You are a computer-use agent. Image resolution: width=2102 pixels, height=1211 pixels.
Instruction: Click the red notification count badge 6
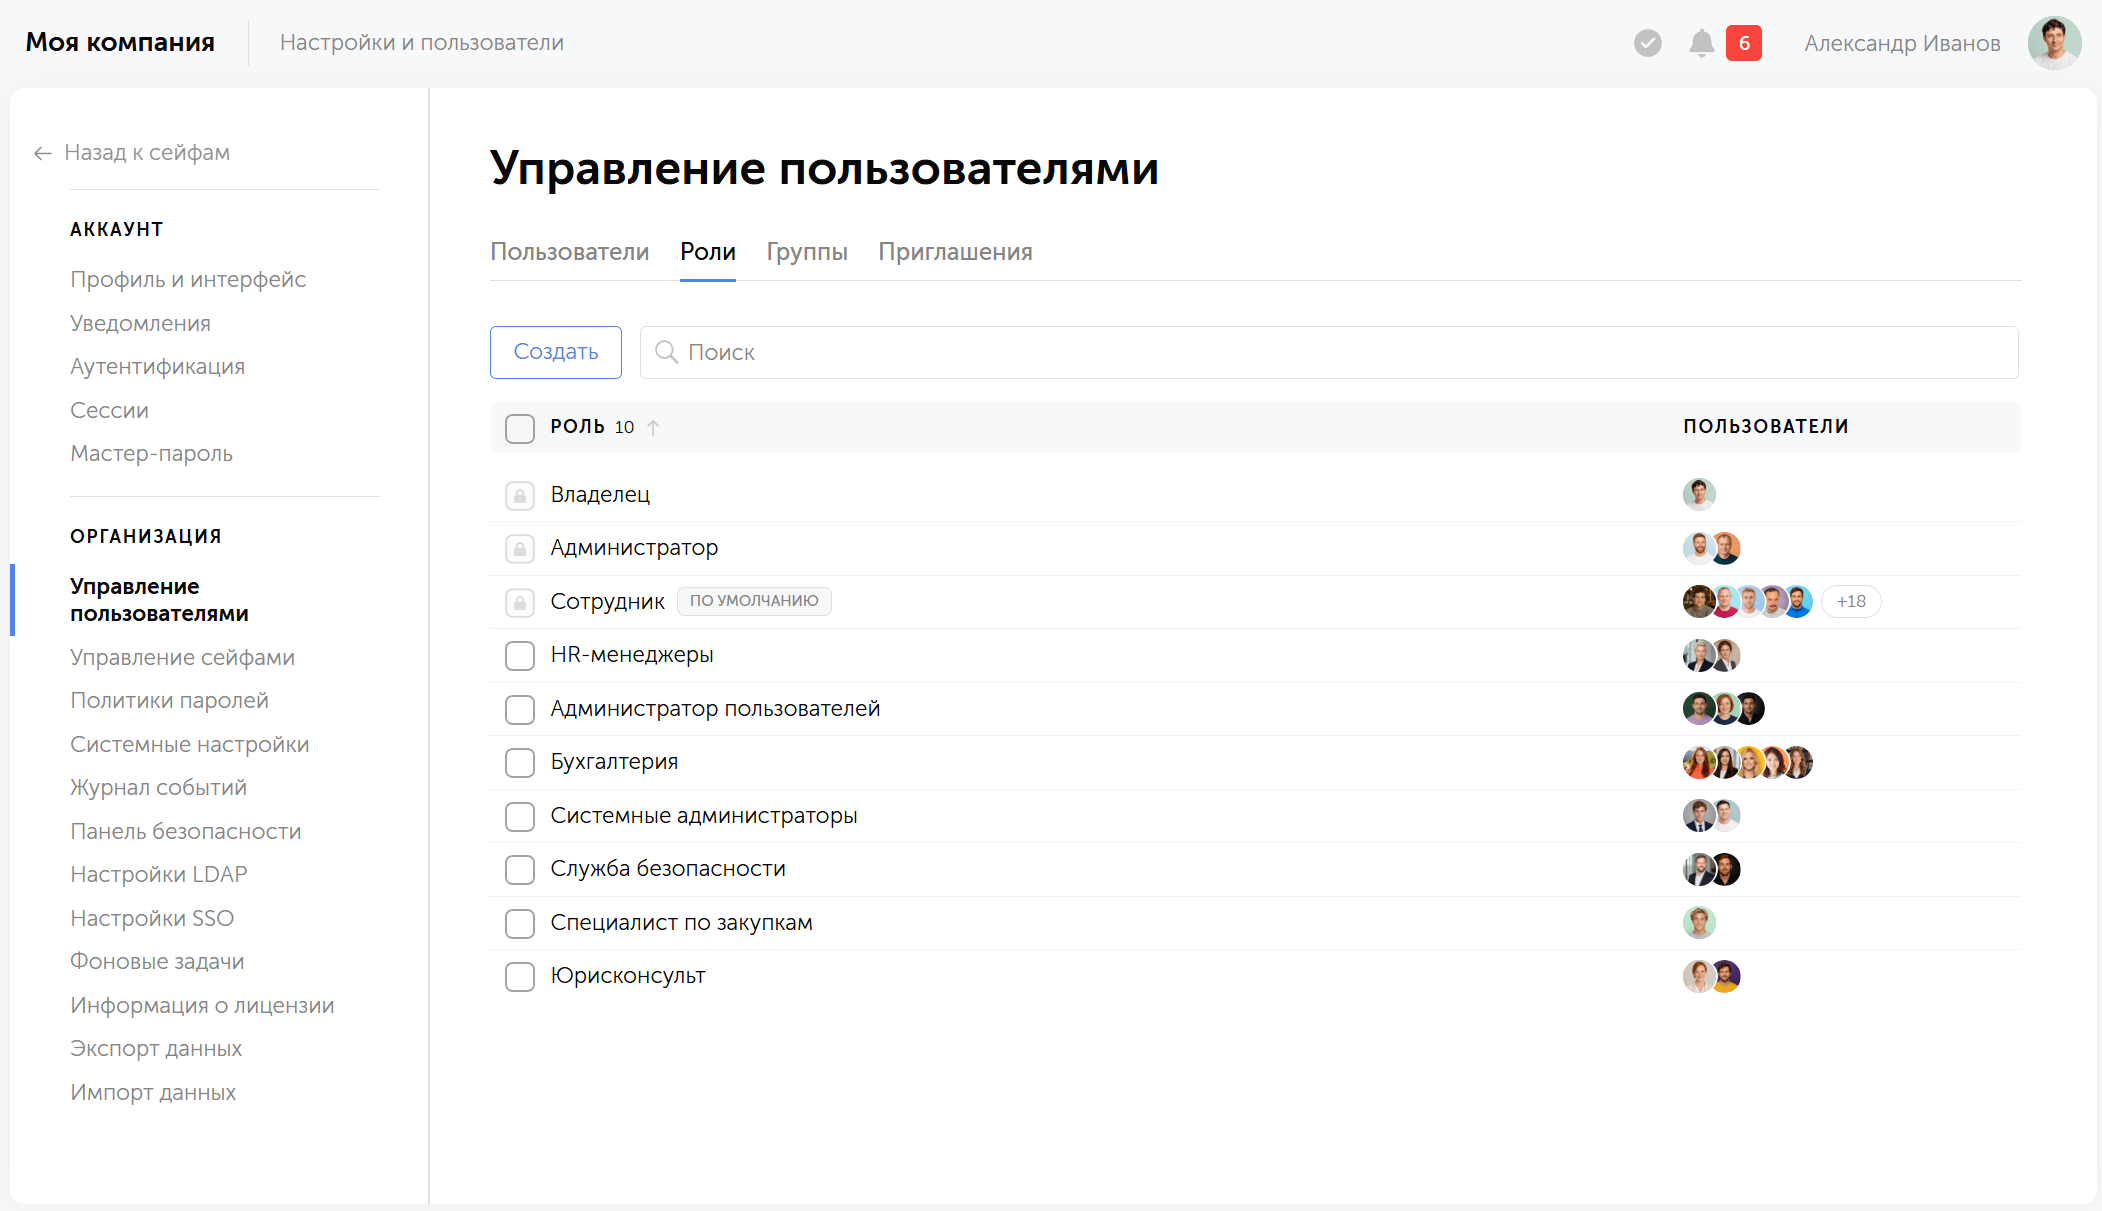(x=1744, y=43)
